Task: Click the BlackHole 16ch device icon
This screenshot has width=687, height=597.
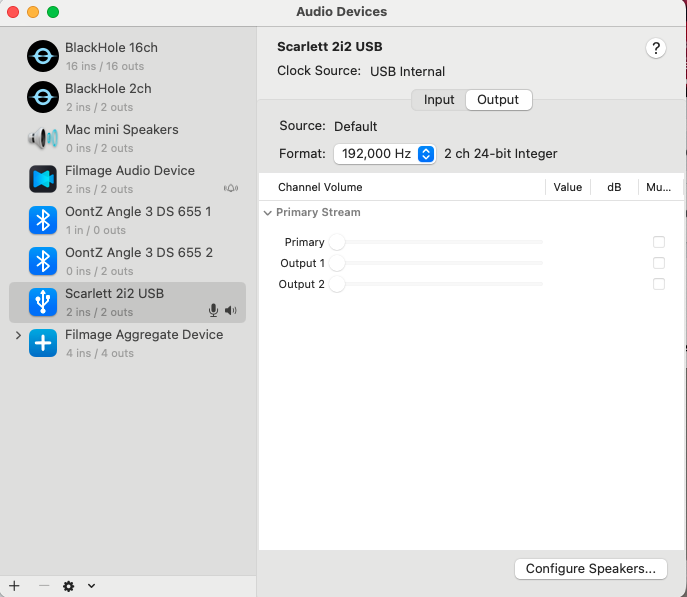Action: pyautogui.click(x=43, y=56)
